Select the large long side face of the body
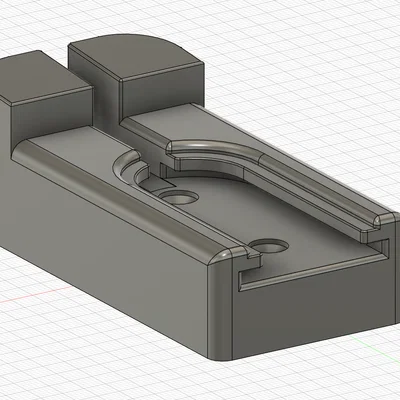 pos(103,253)
